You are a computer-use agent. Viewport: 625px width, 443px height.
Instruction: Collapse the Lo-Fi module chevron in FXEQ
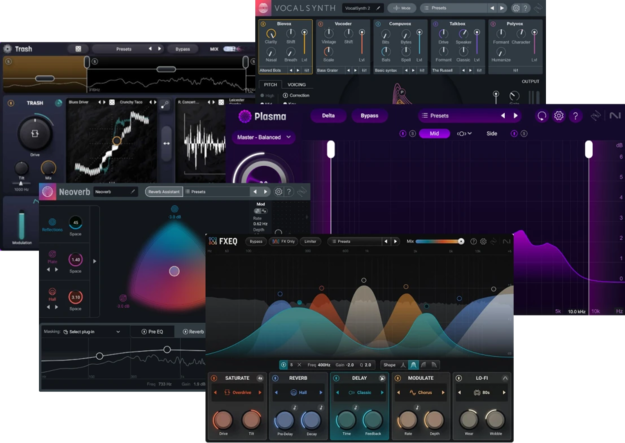505,378
